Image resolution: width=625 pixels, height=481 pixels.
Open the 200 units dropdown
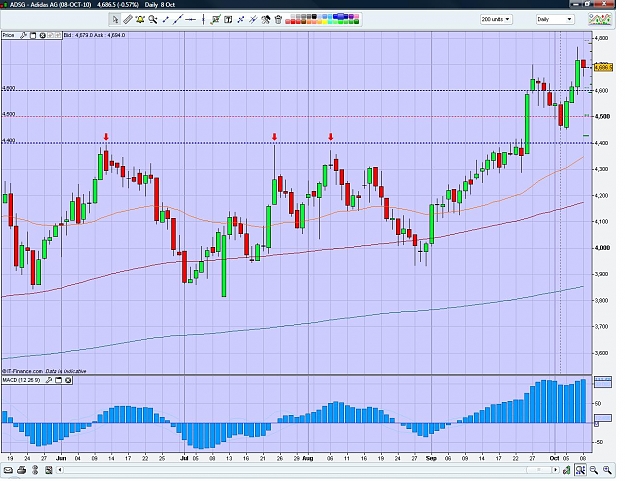[496, 19]
